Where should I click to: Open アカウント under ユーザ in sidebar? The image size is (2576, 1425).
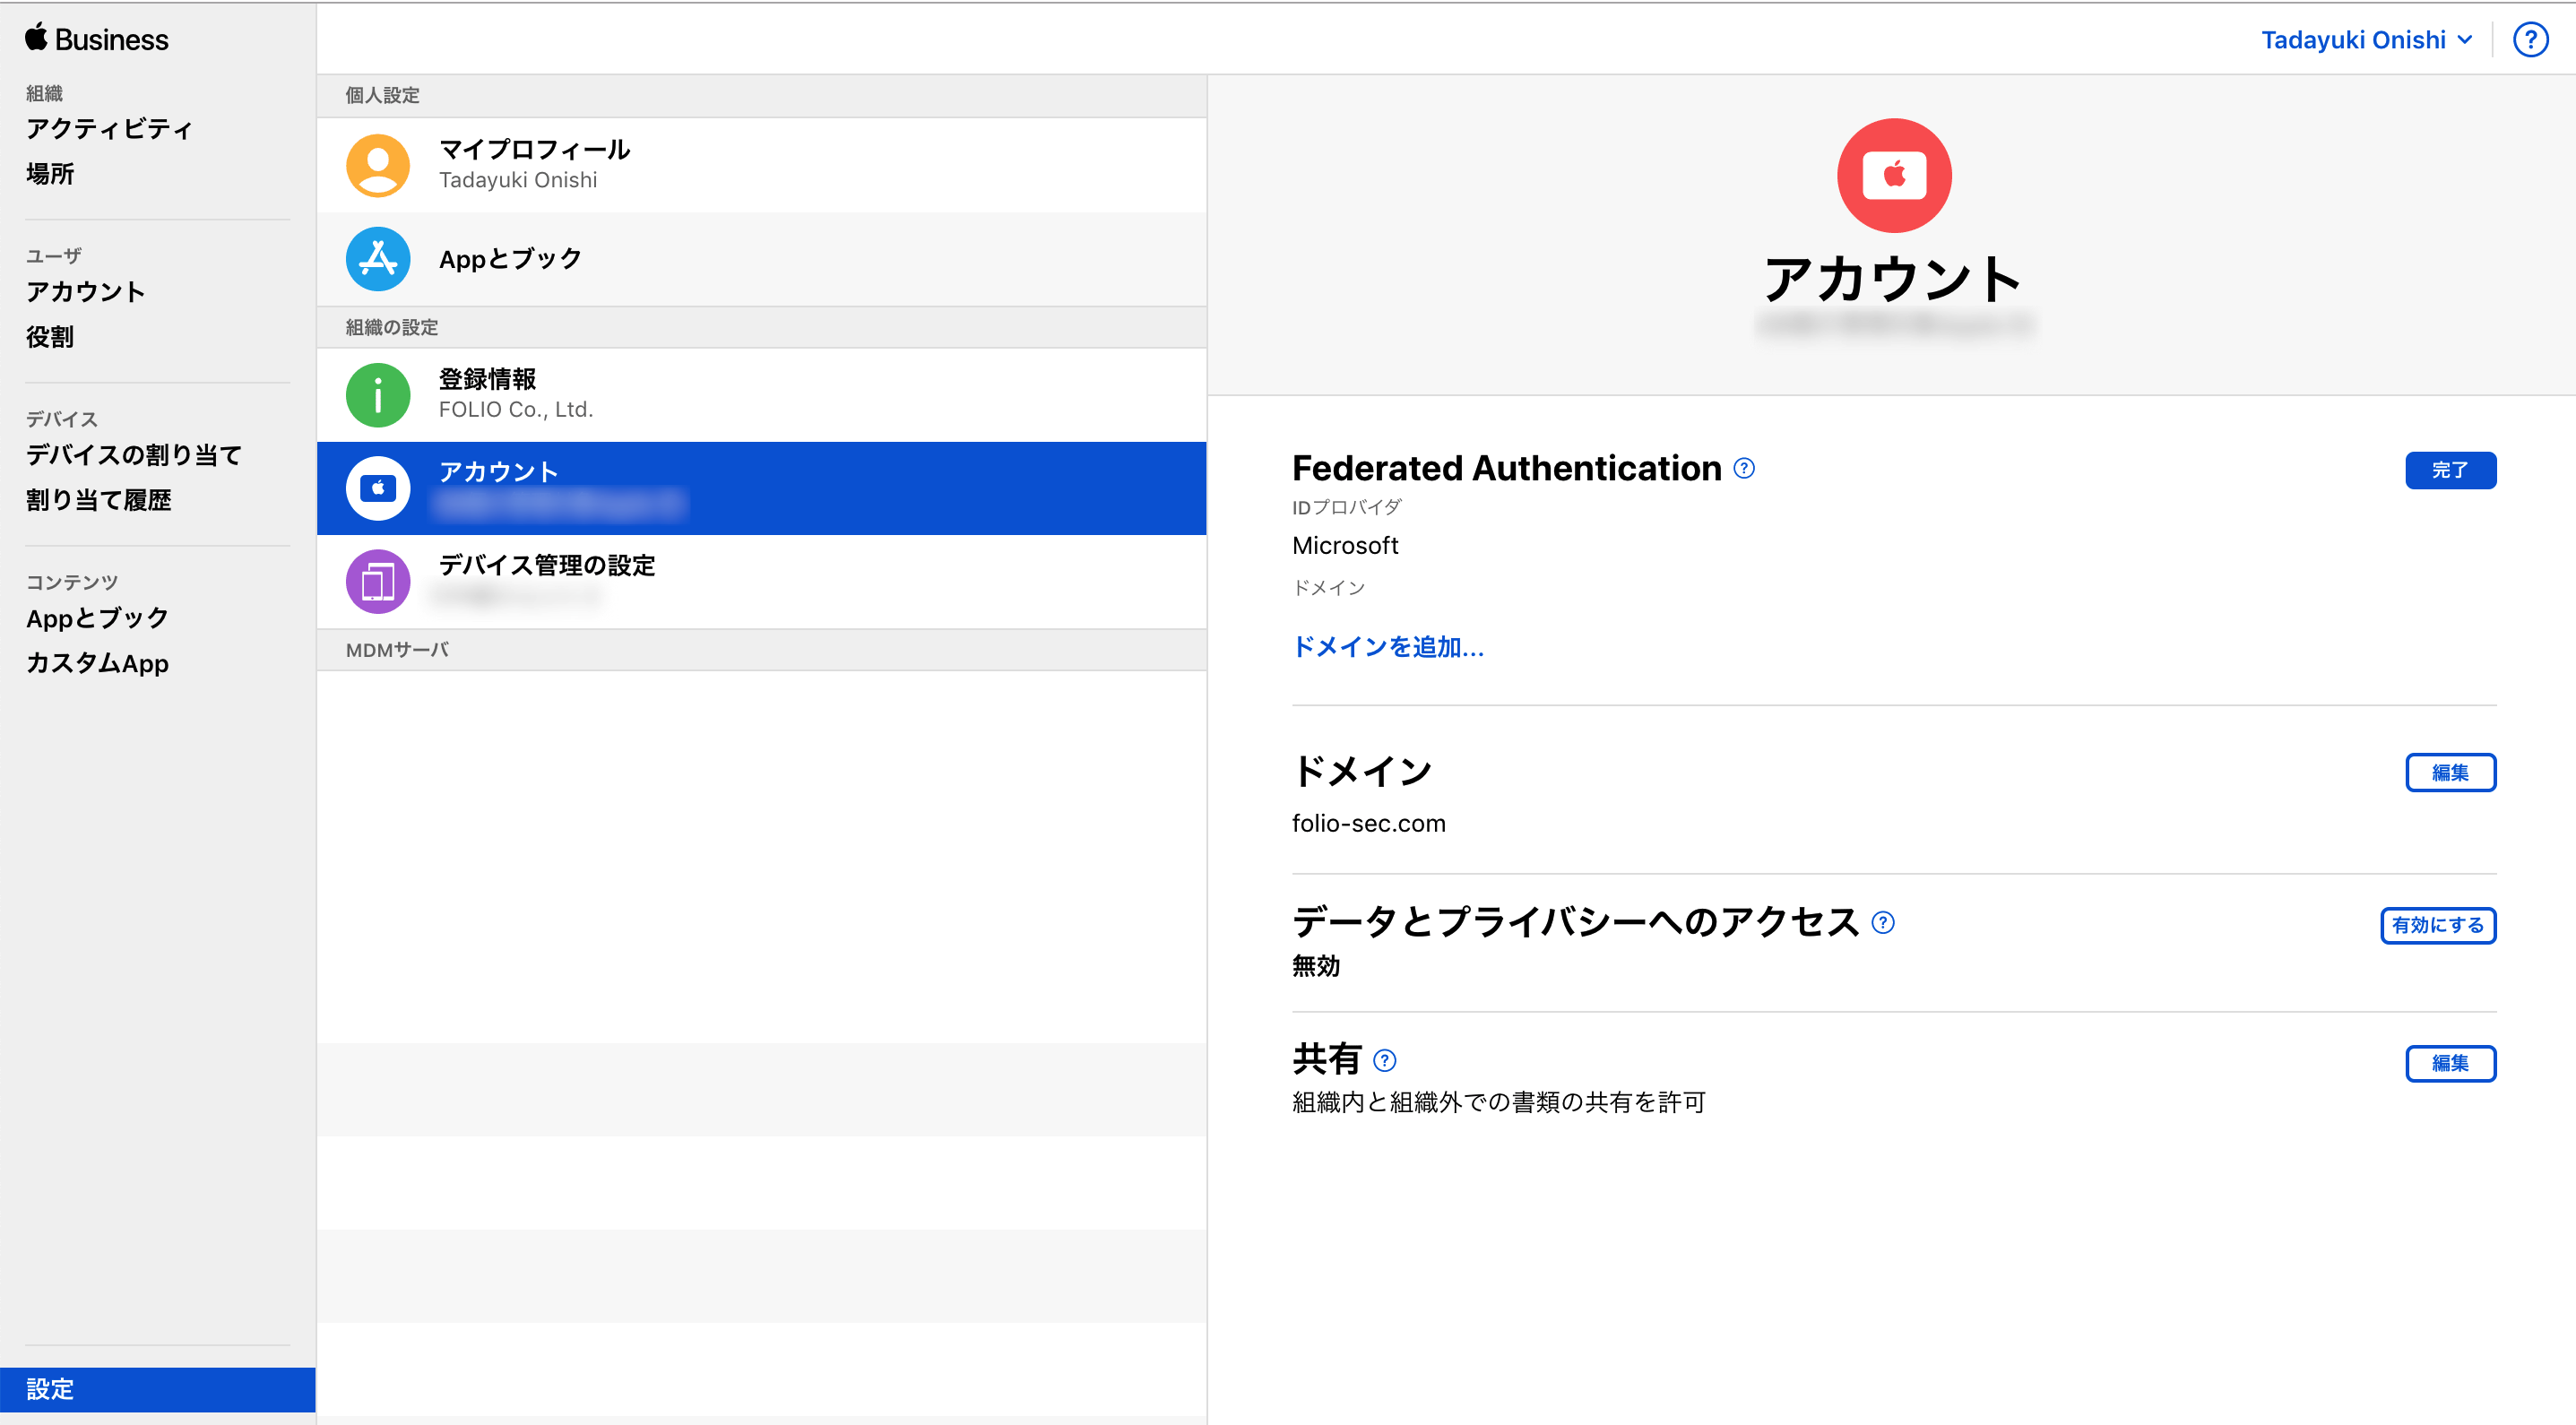85,292
